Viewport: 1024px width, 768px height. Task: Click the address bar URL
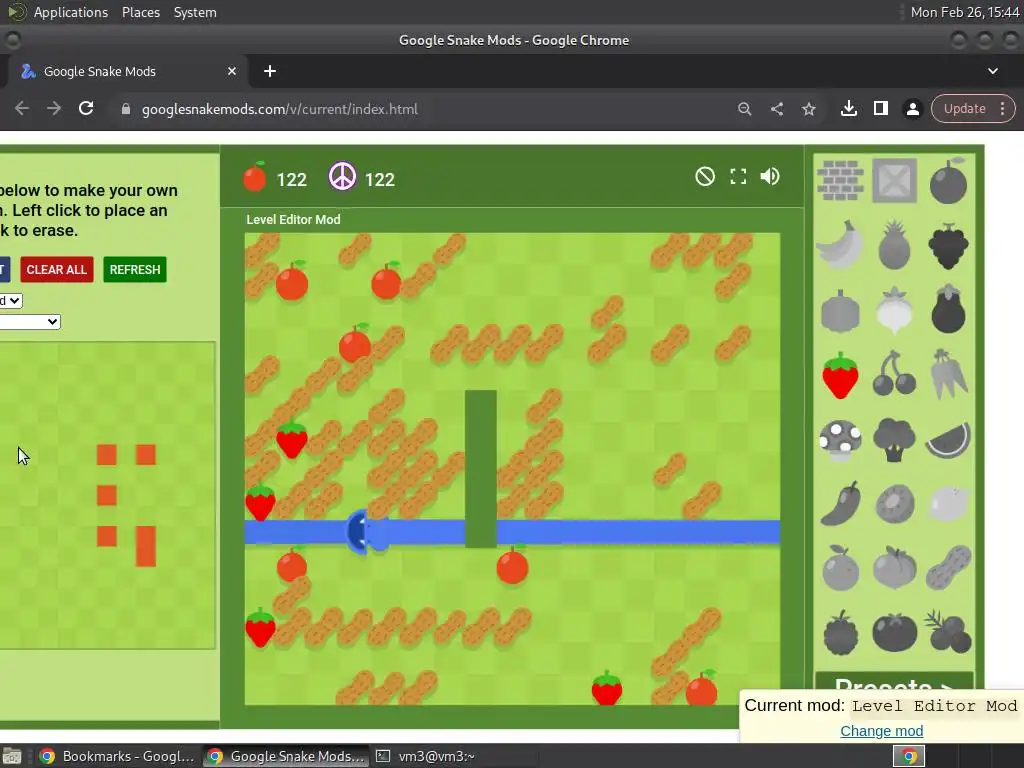pyautogui.click(x=280, y=109)
